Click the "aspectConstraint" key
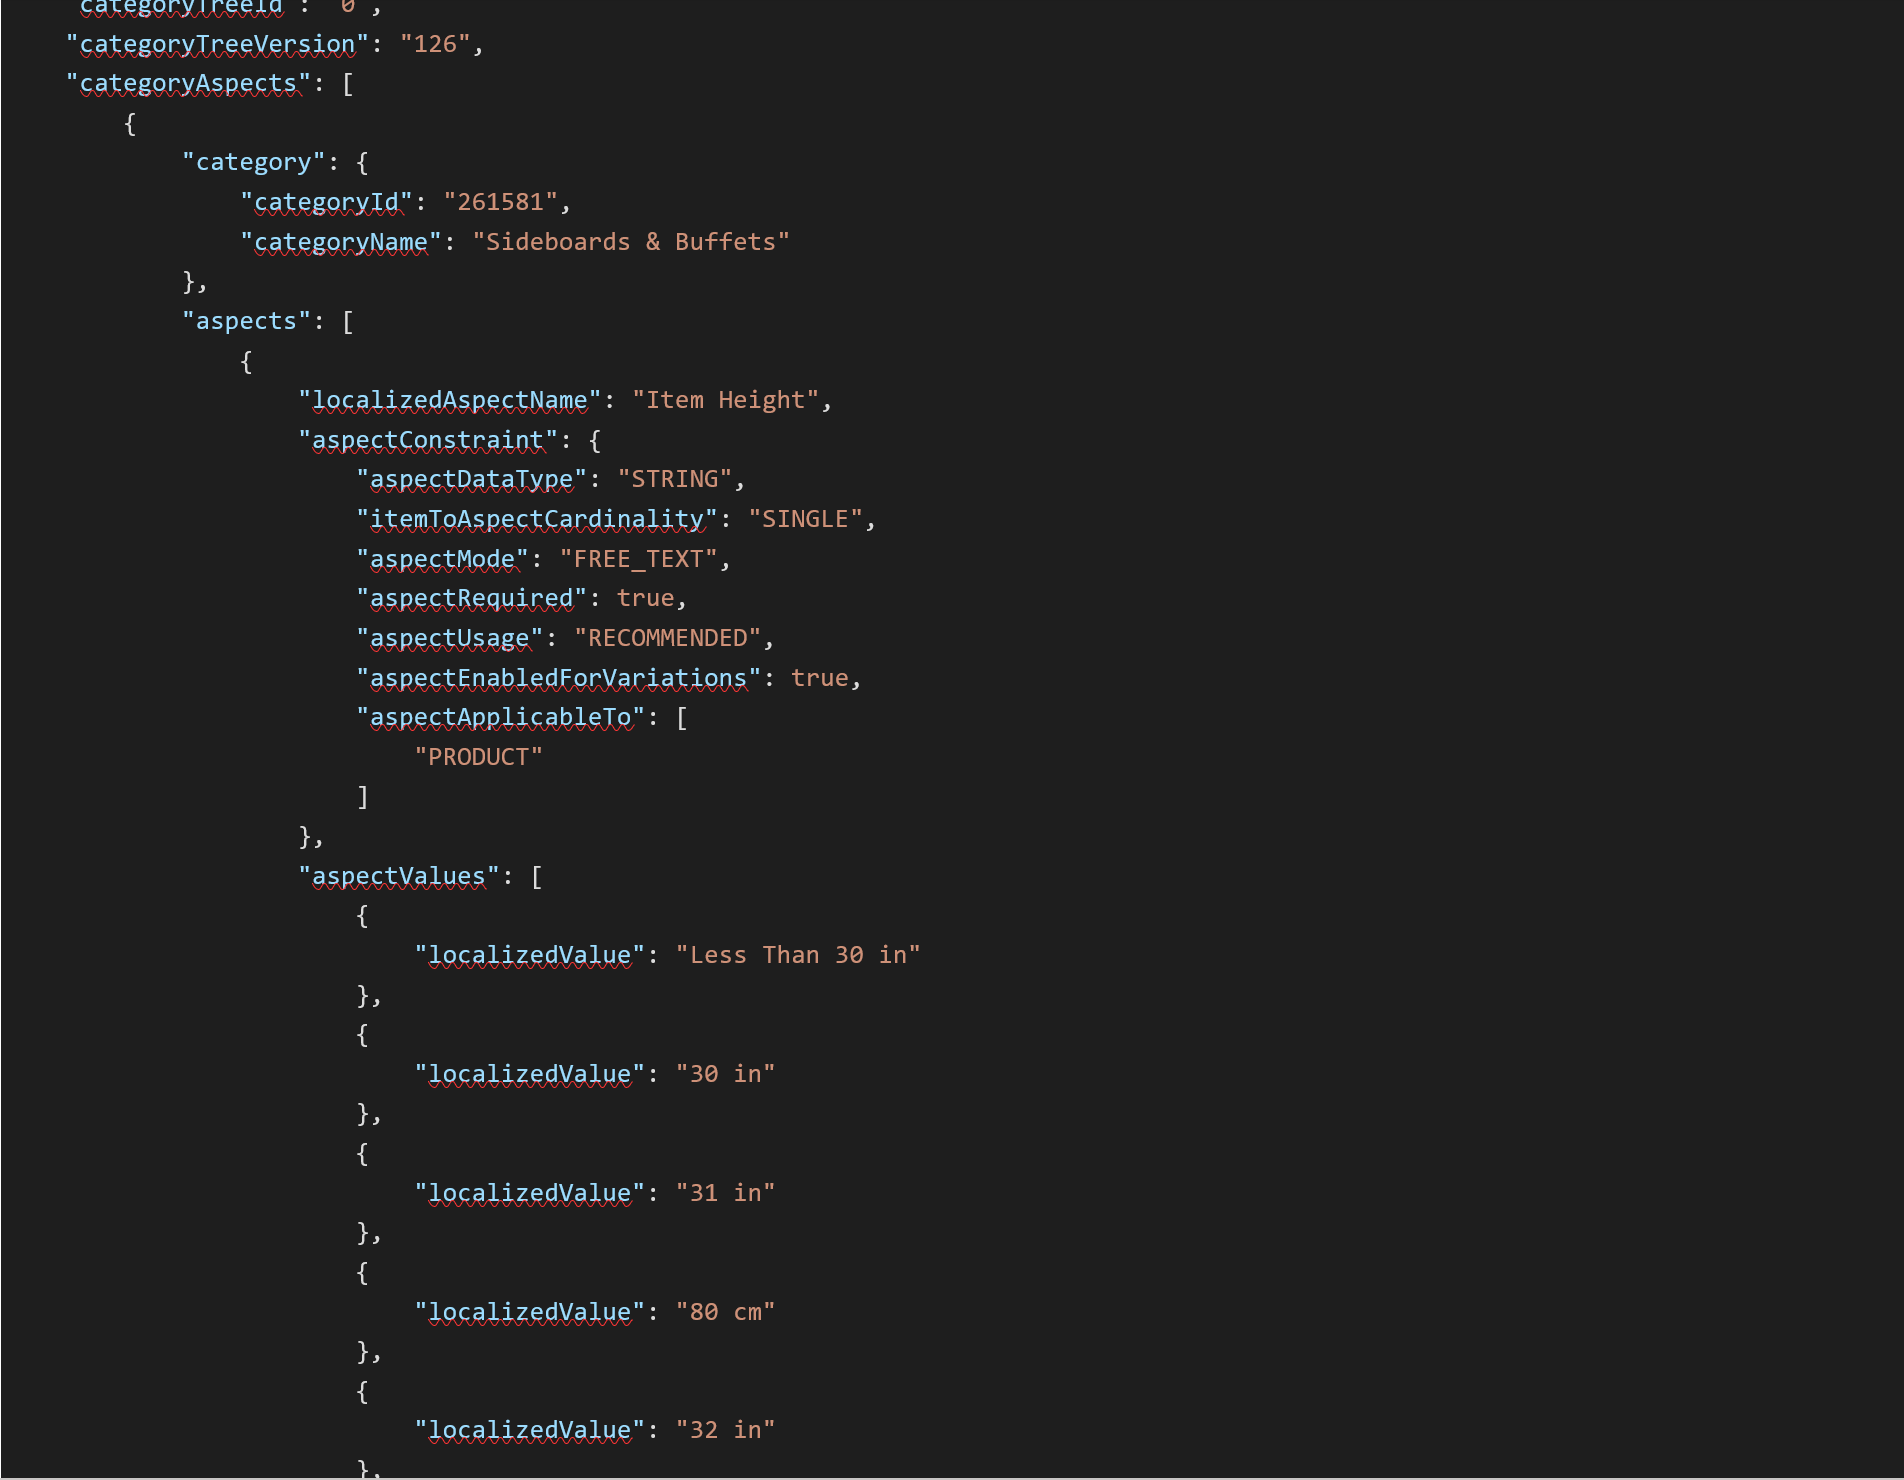The width and height of the screenshot is (1904, 1480). pyautogui.click(x=428, y=440)
